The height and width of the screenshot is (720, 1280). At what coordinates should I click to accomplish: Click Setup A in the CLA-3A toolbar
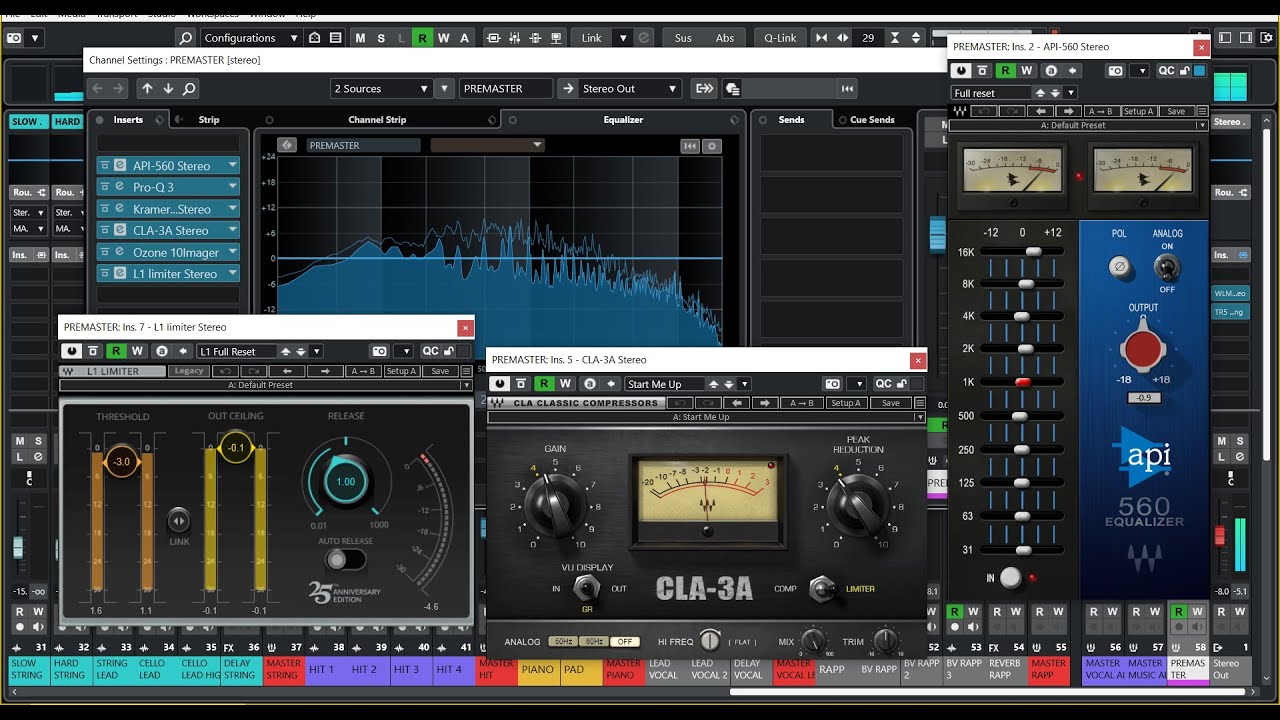[845, 403]
